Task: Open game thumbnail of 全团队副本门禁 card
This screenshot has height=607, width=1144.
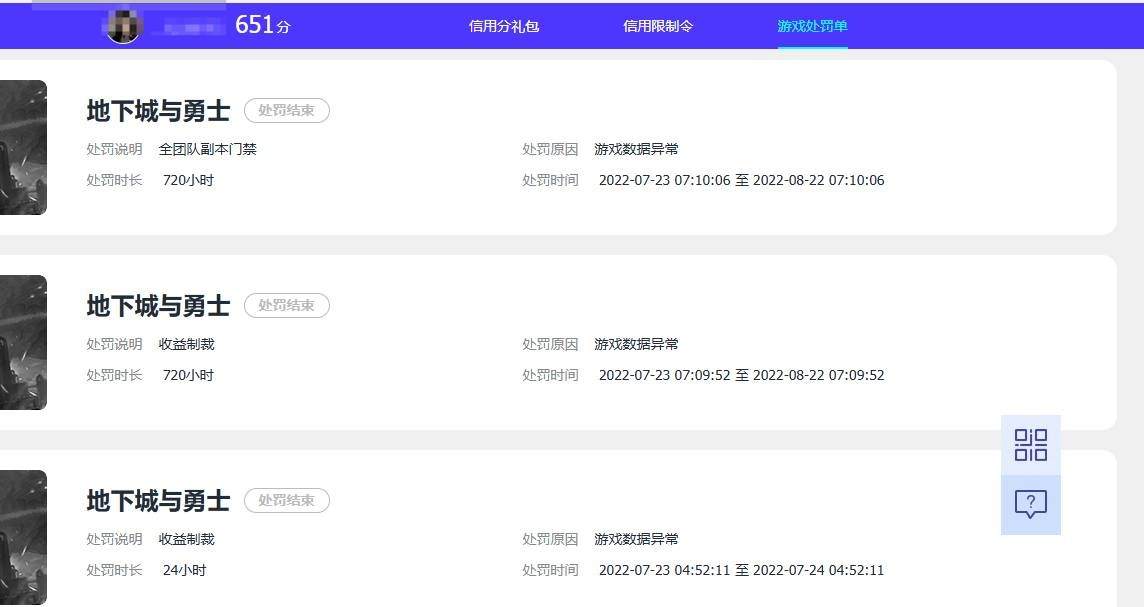Action: pos(23,147)
